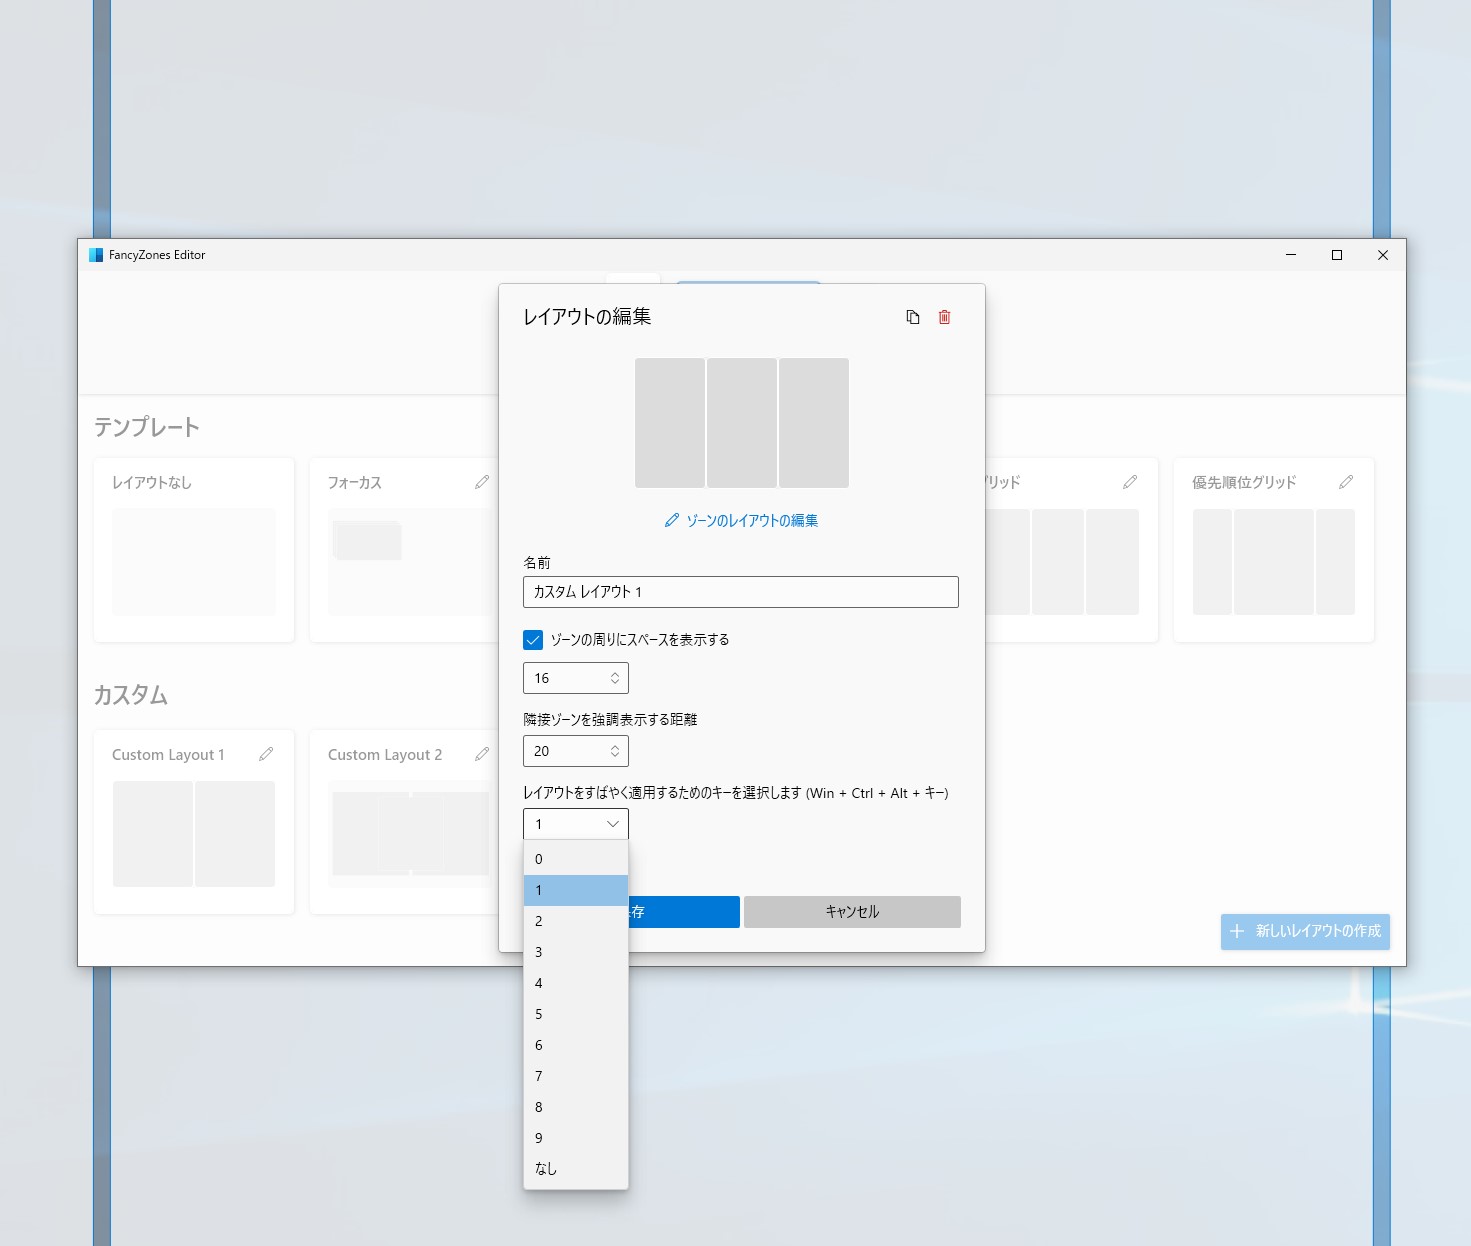1471x1246 pixels.
Task: Decrease the 隣接ゾーン distance with the stepper
Action: pyautogui.click(x=615, y=757)
